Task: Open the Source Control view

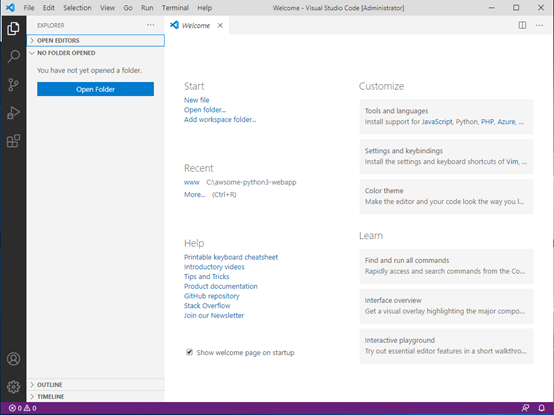Action: (x=13, y=85)
